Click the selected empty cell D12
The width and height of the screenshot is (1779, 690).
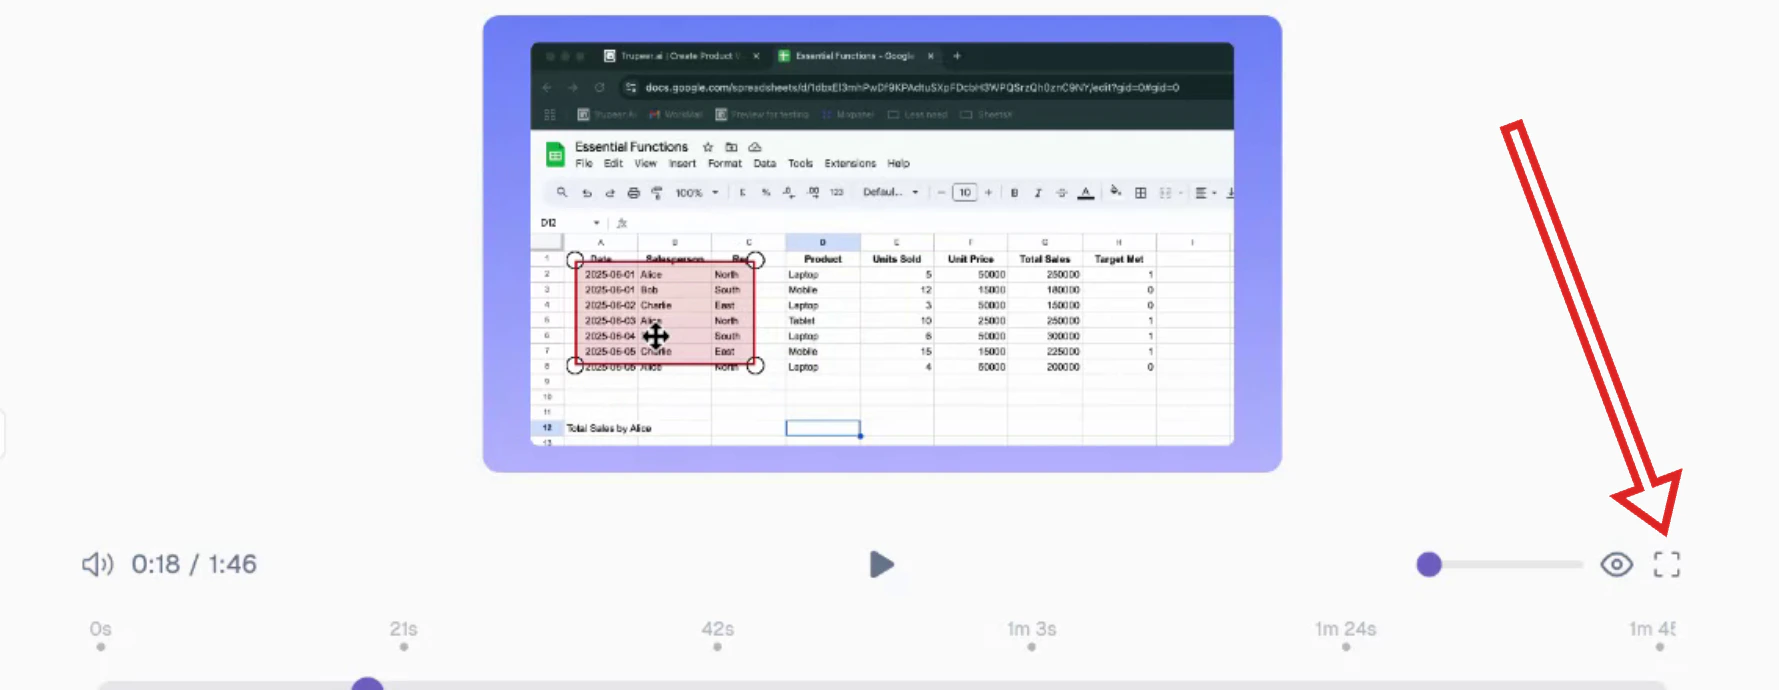tap(823, 428)
